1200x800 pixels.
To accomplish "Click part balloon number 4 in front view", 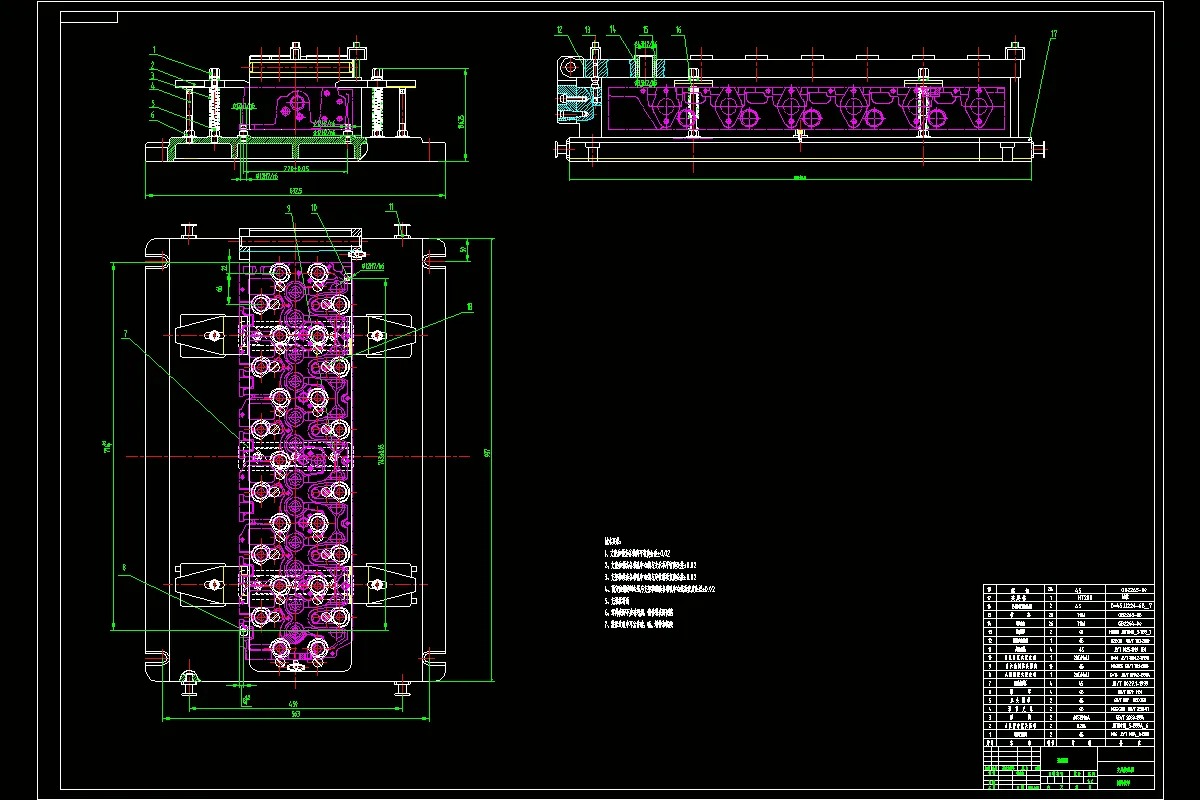I will tap(155, 86).
